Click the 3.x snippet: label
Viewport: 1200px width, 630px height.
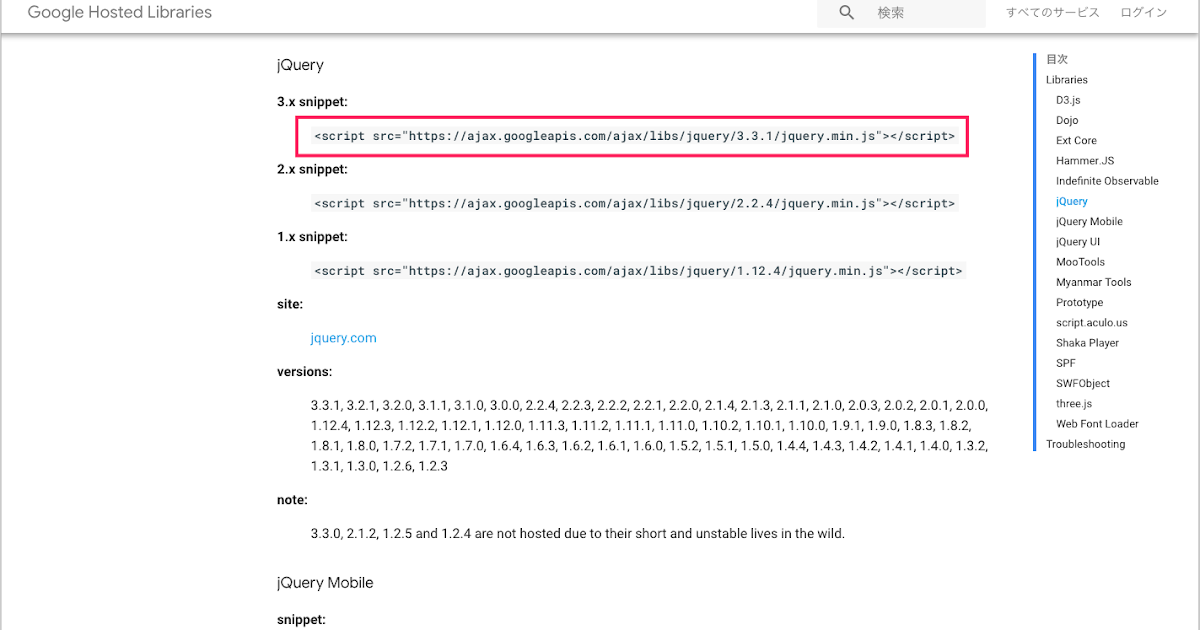coord(312,102)
